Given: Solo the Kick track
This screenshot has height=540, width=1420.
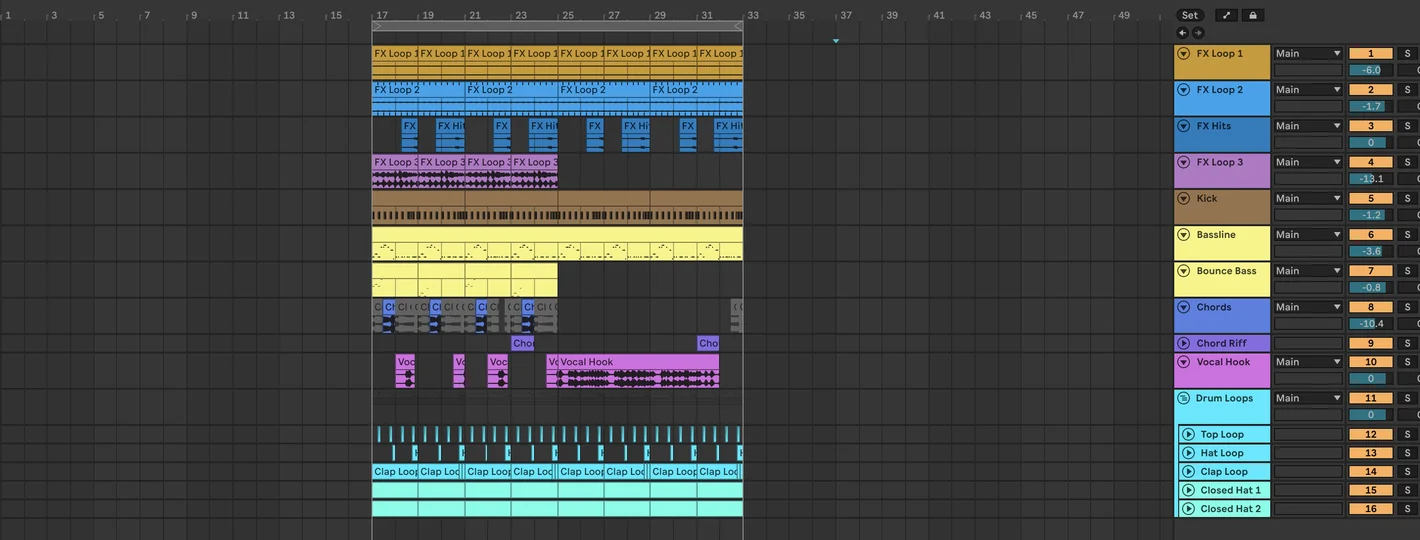Looking at the screenshot, I should point(1407,198).
